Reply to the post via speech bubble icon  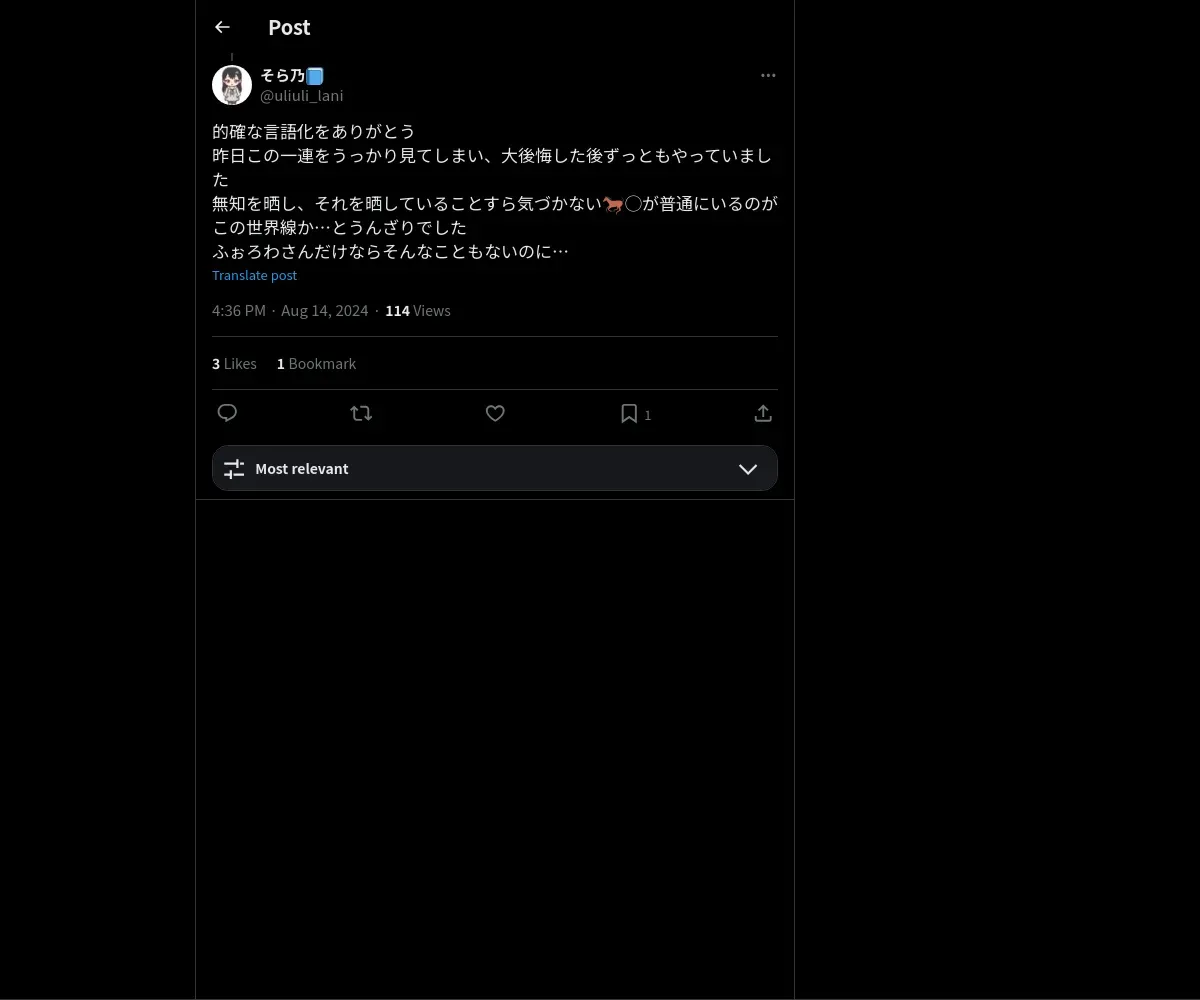pyautogui.click(x=227, y=413)
